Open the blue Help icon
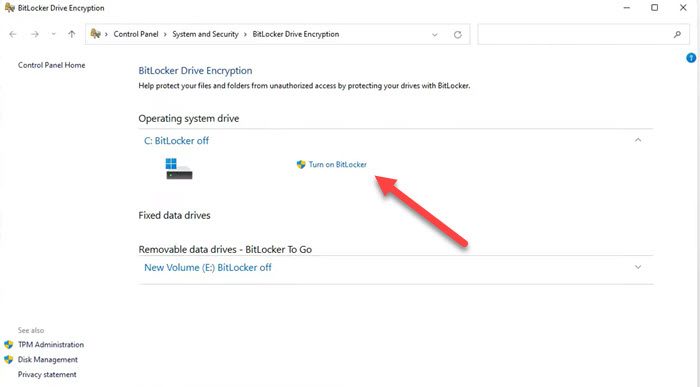The height and width of the screenshot is (387, 700). pos(691,58)
